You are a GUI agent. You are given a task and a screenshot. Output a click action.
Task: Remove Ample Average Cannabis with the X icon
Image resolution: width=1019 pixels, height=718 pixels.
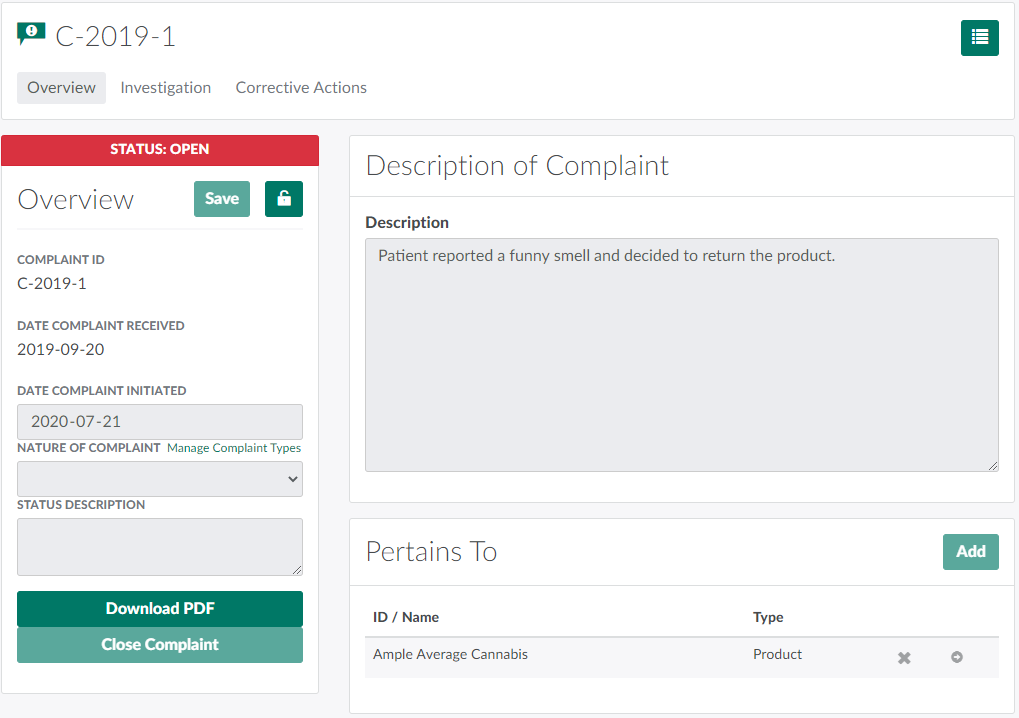pos(904,658)
